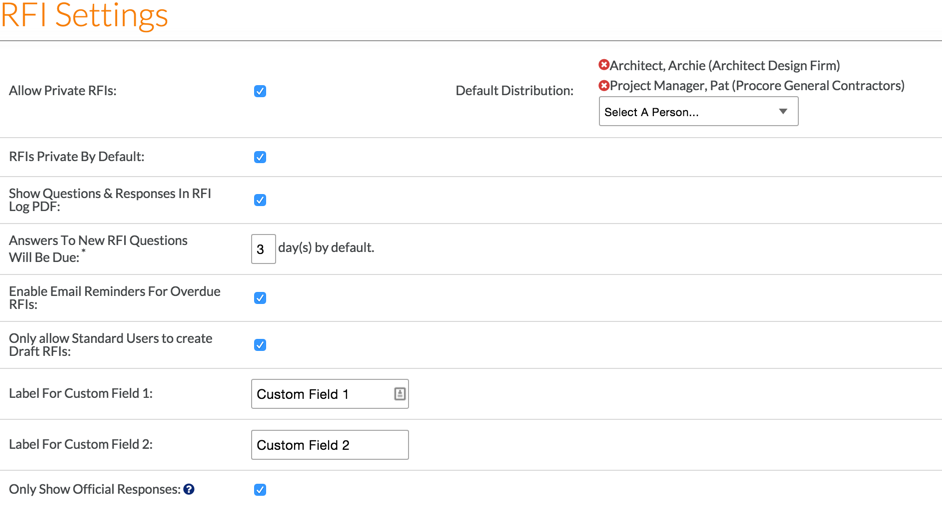Toggle Allow Private RFIs checkbox
The image size is (942, 508).
pos(260,91)
